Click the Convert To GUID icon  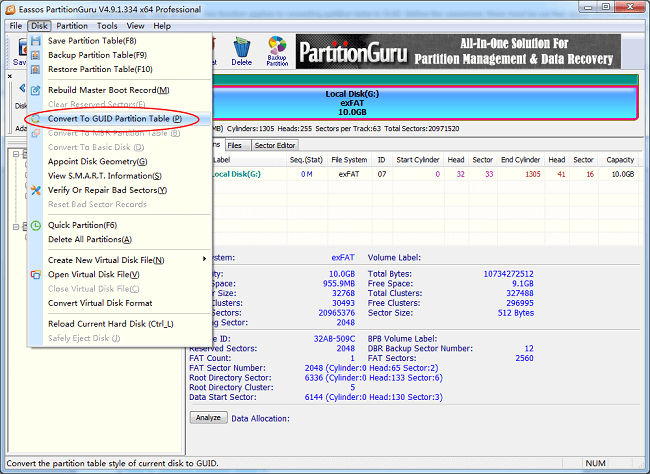(36, 119)
